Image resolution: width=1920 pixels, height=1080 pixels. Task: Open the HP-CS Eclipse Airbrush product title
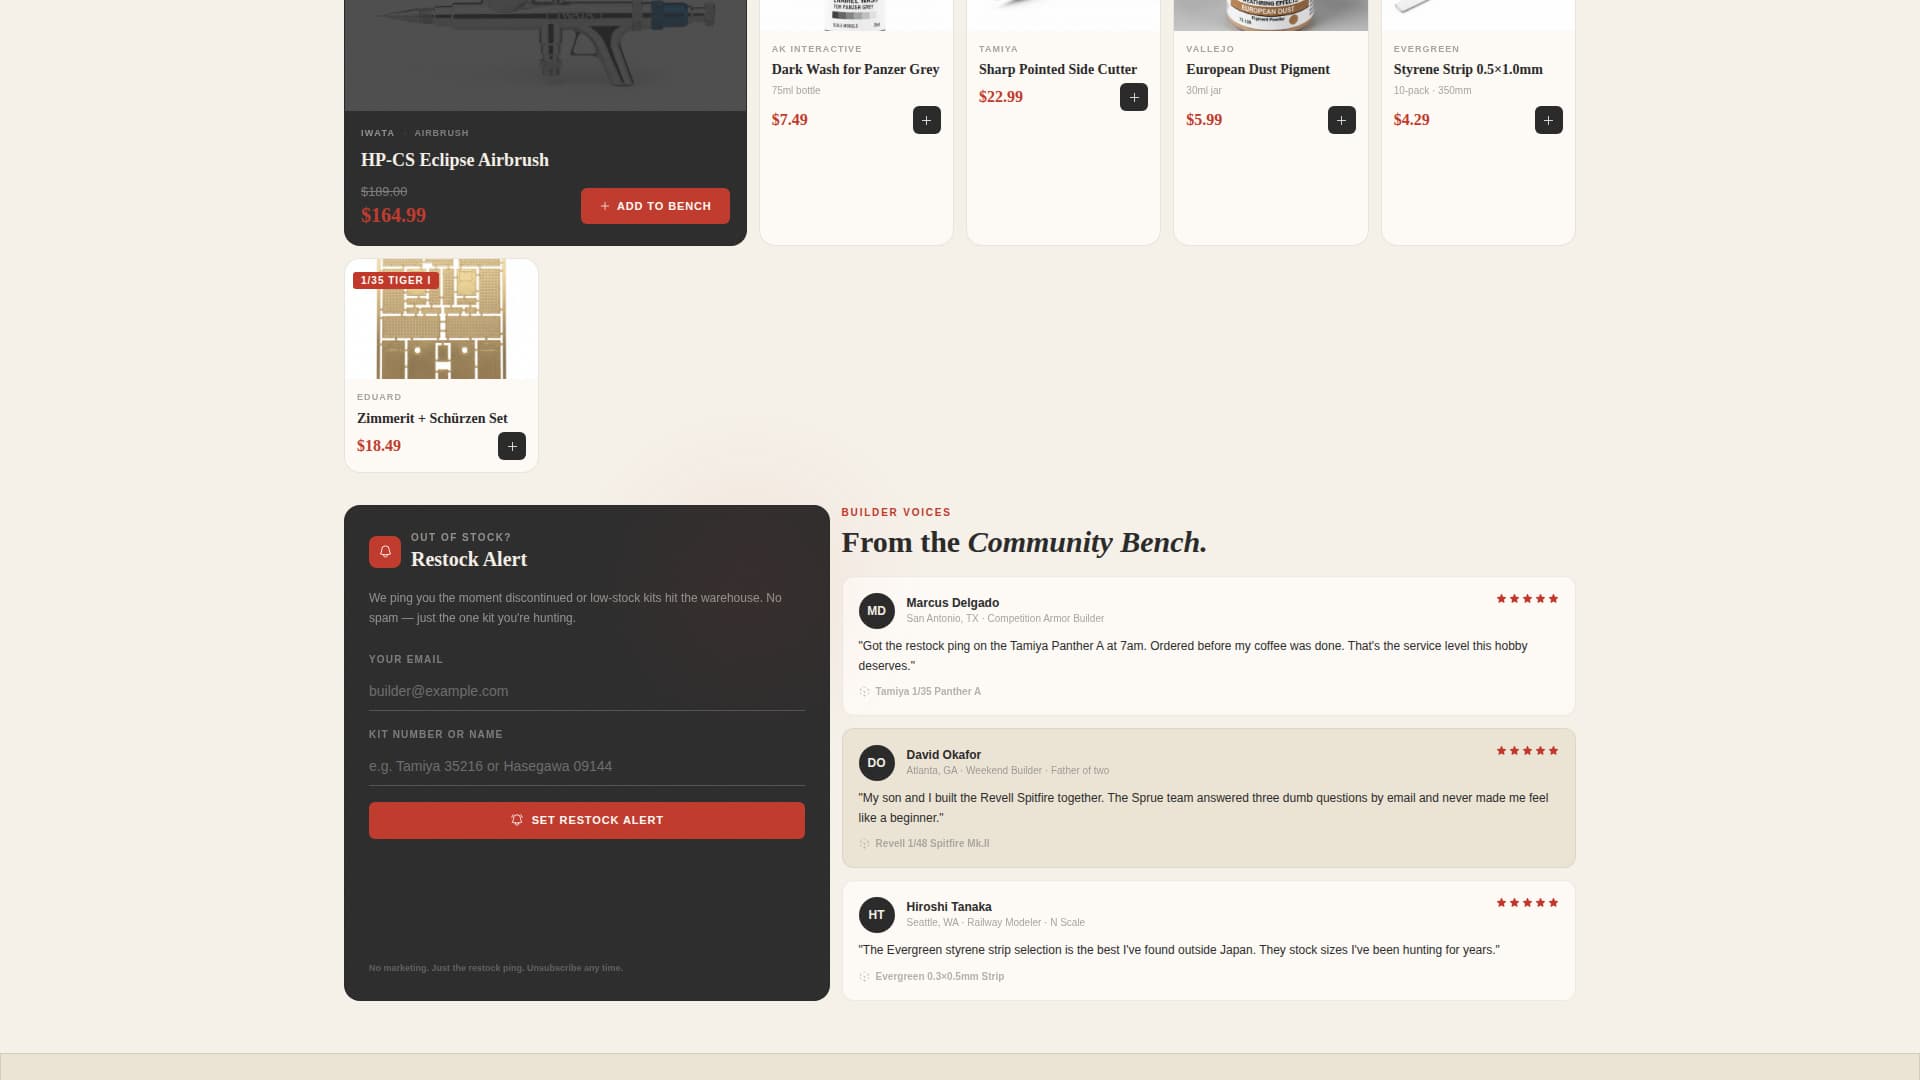click(x=455, y=160)
